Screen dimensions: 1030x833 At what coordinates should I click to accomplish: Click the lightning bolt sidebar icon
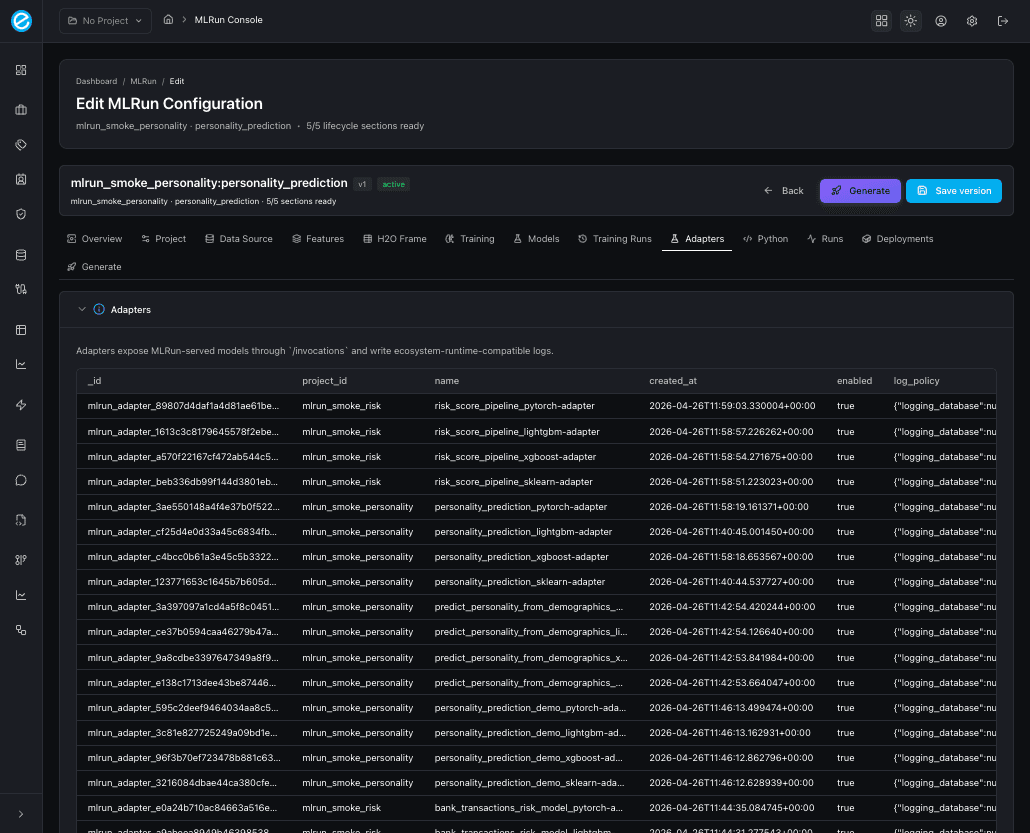pyautogui.click(x=20, y=404)
